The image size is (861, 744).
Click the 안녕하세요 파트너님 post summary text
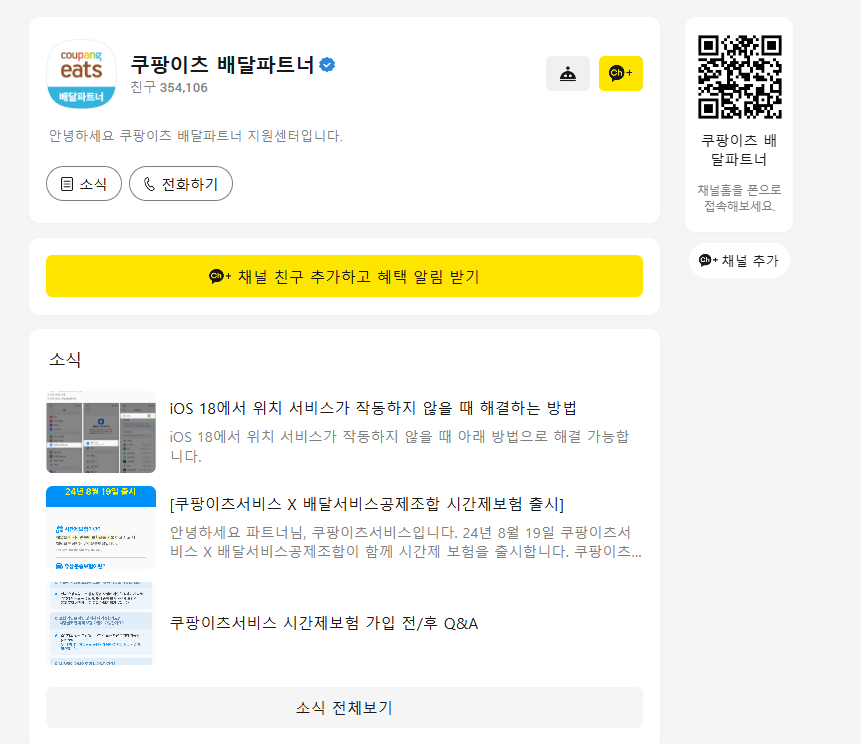[405, 541]
